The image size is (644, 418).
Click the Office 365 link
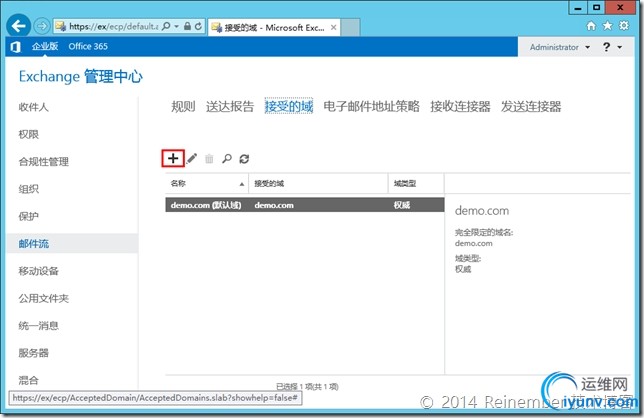88,46
